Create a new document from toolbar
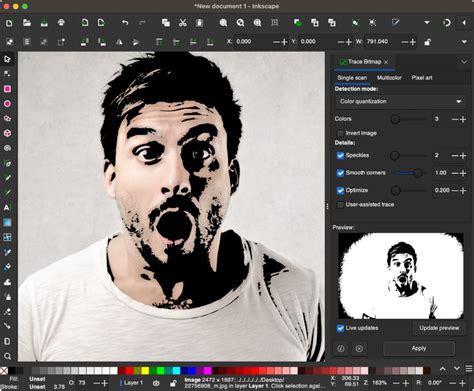Screen dimensions: 474x391 (9, 23)
